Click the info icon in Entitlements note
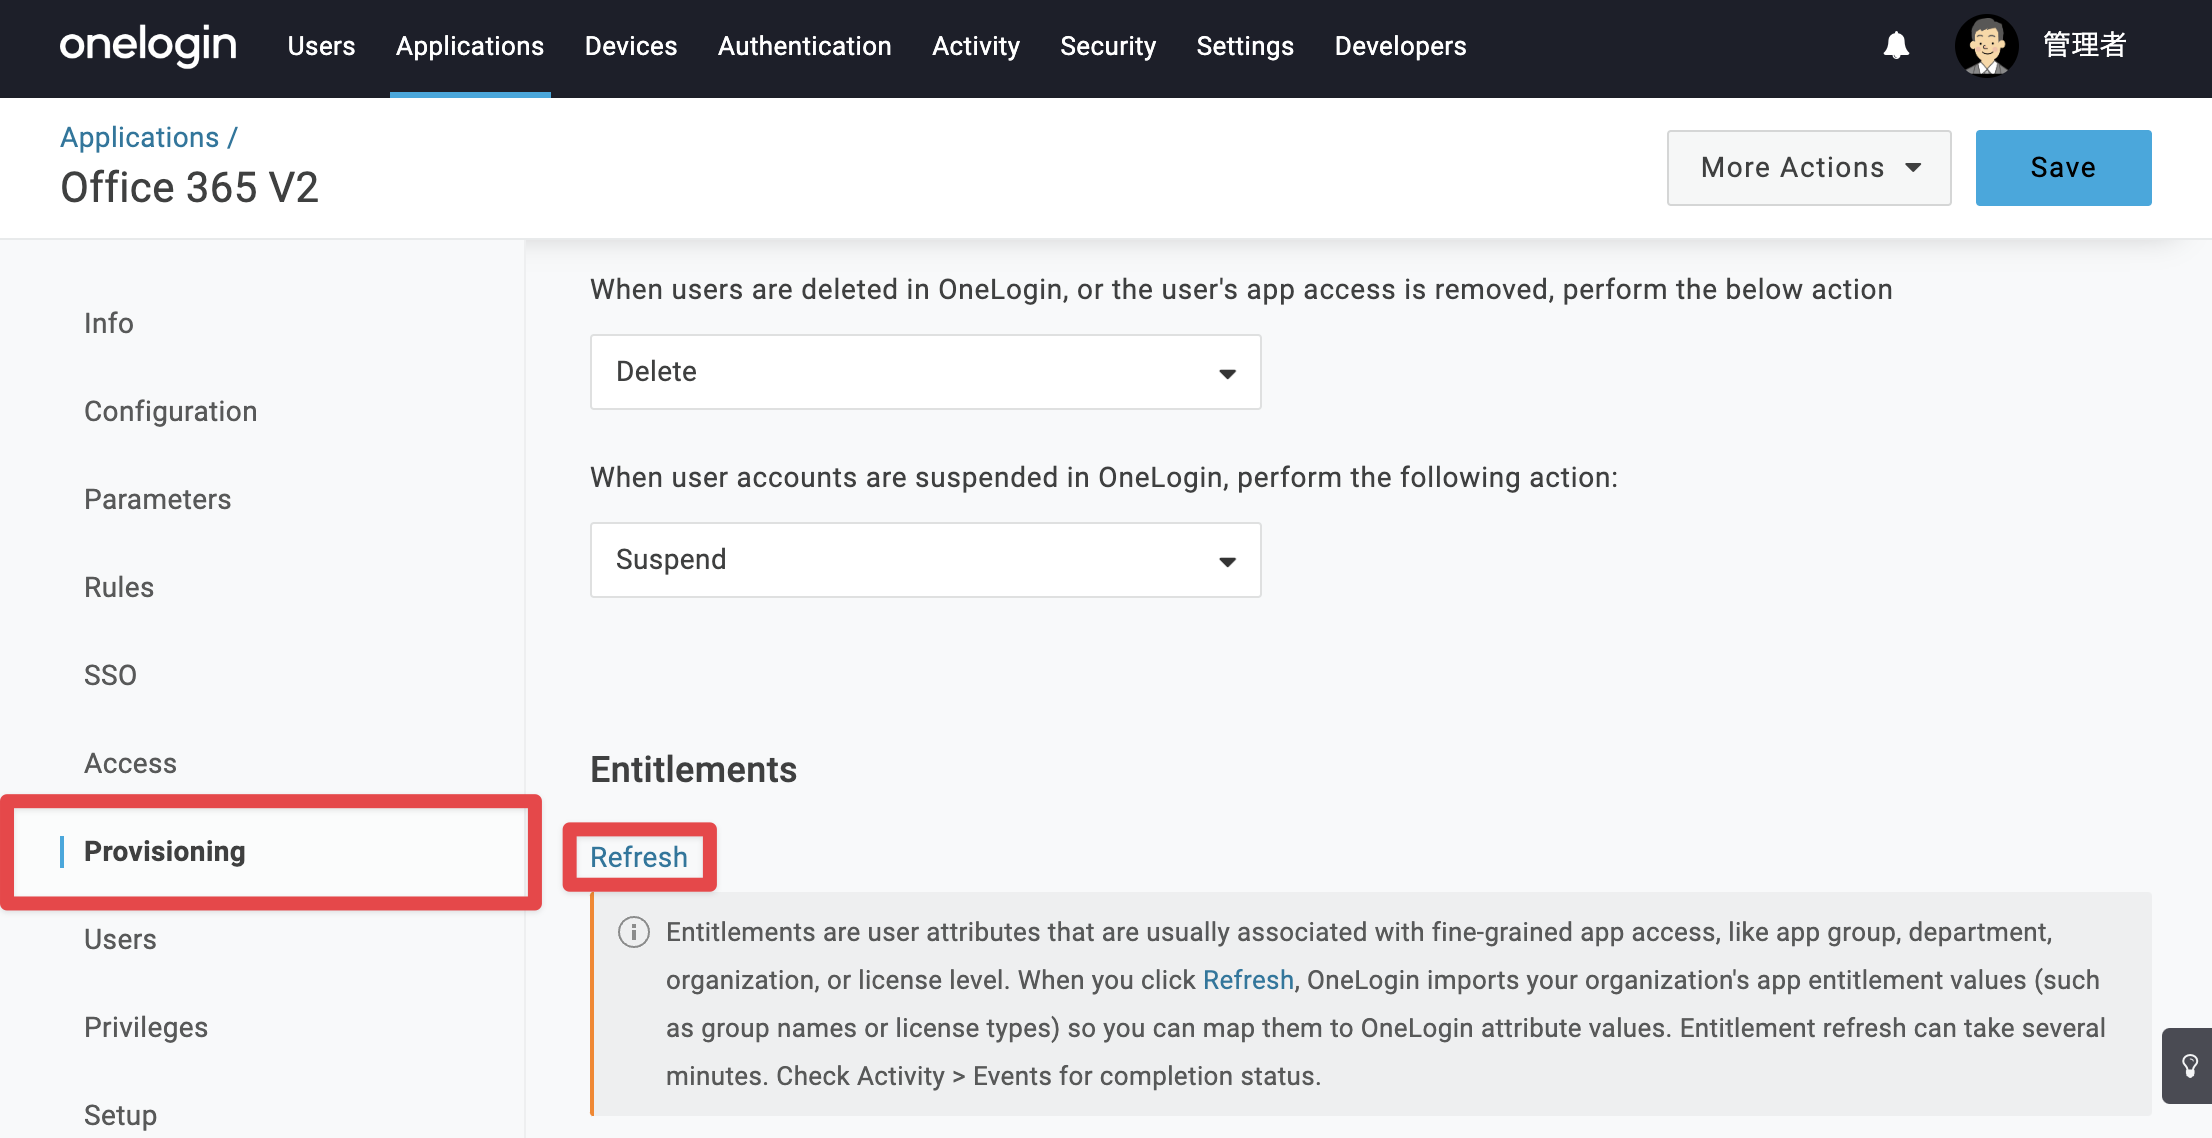 pos(634,932)
